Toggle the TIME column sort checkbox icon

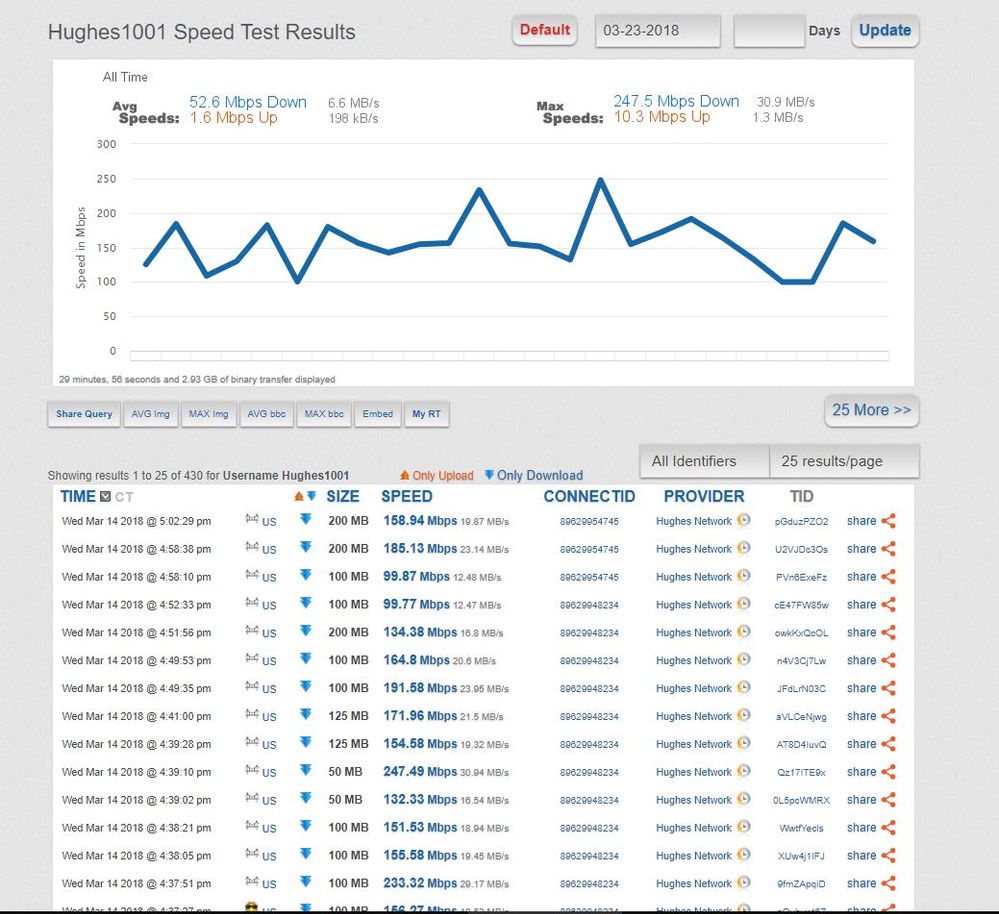[105, 497]
